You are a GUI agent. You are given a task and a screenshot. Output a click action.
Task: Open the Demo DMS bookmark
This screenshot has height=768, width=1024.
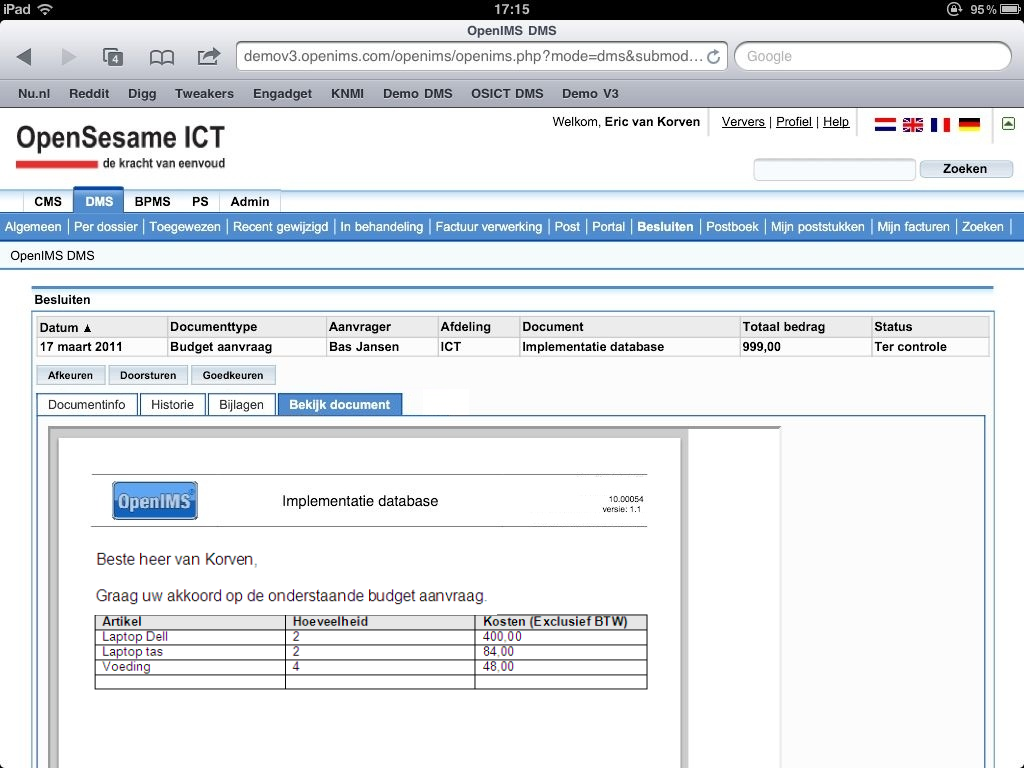417,93
